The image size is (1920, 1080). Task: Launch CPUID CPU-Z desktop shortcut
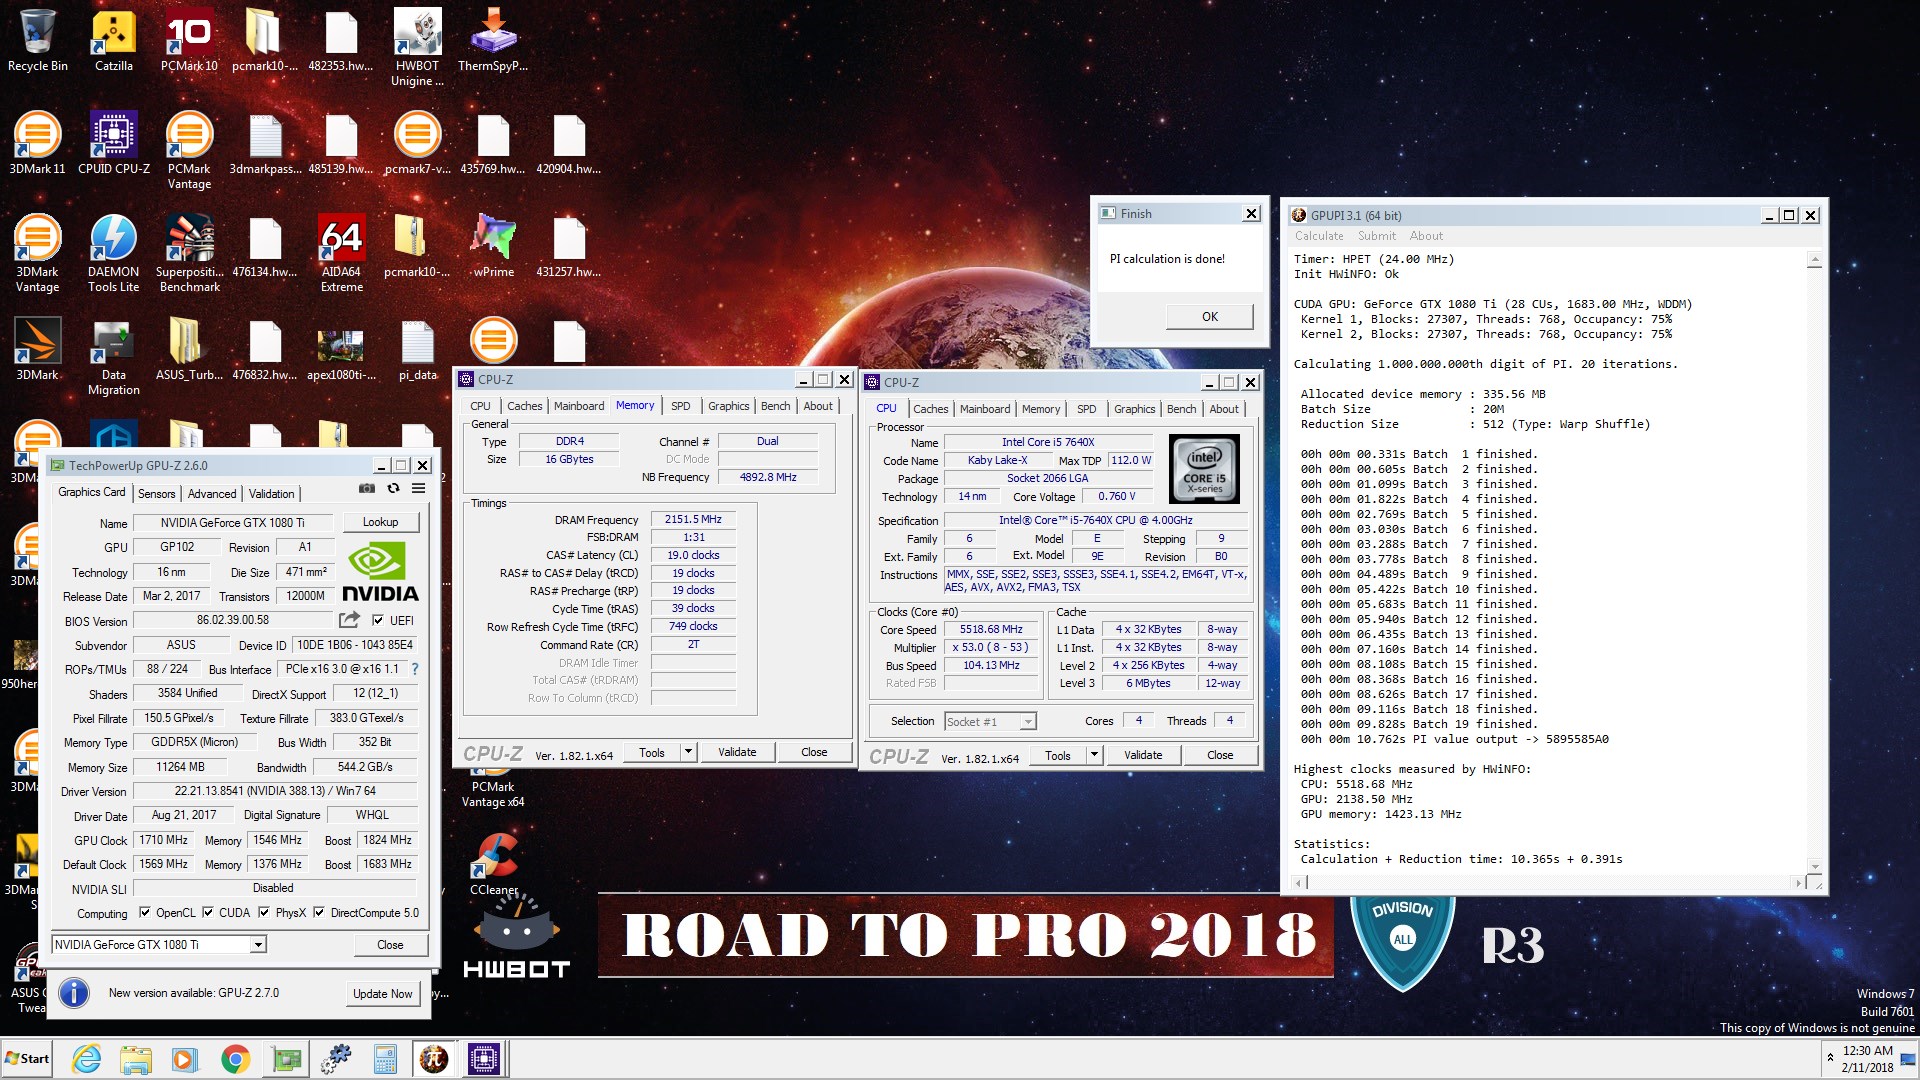point(114,143)
